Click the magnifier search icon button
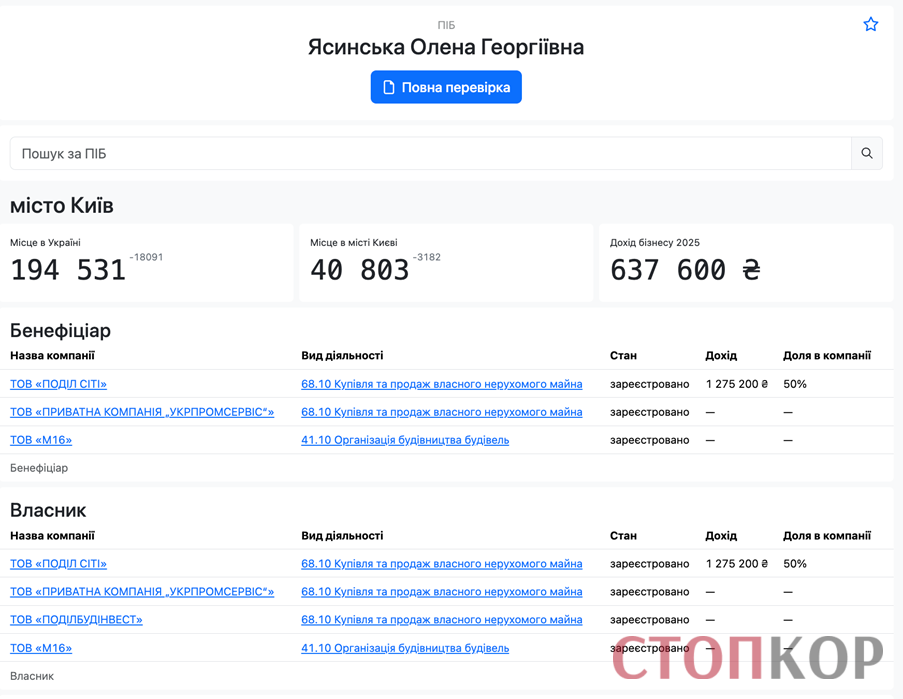The height and width of the screenshot is (699, 903). (867, 153)
